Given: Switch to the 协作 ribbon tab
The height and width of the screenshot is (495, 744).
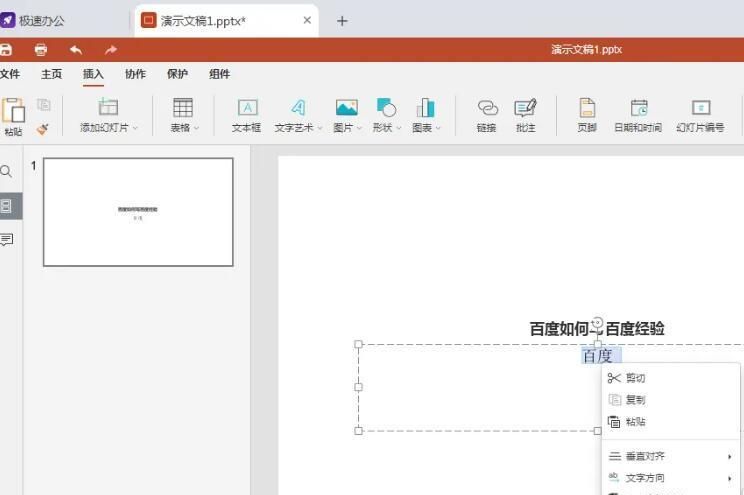Looking at the screenshot, I should coord(135,74).
